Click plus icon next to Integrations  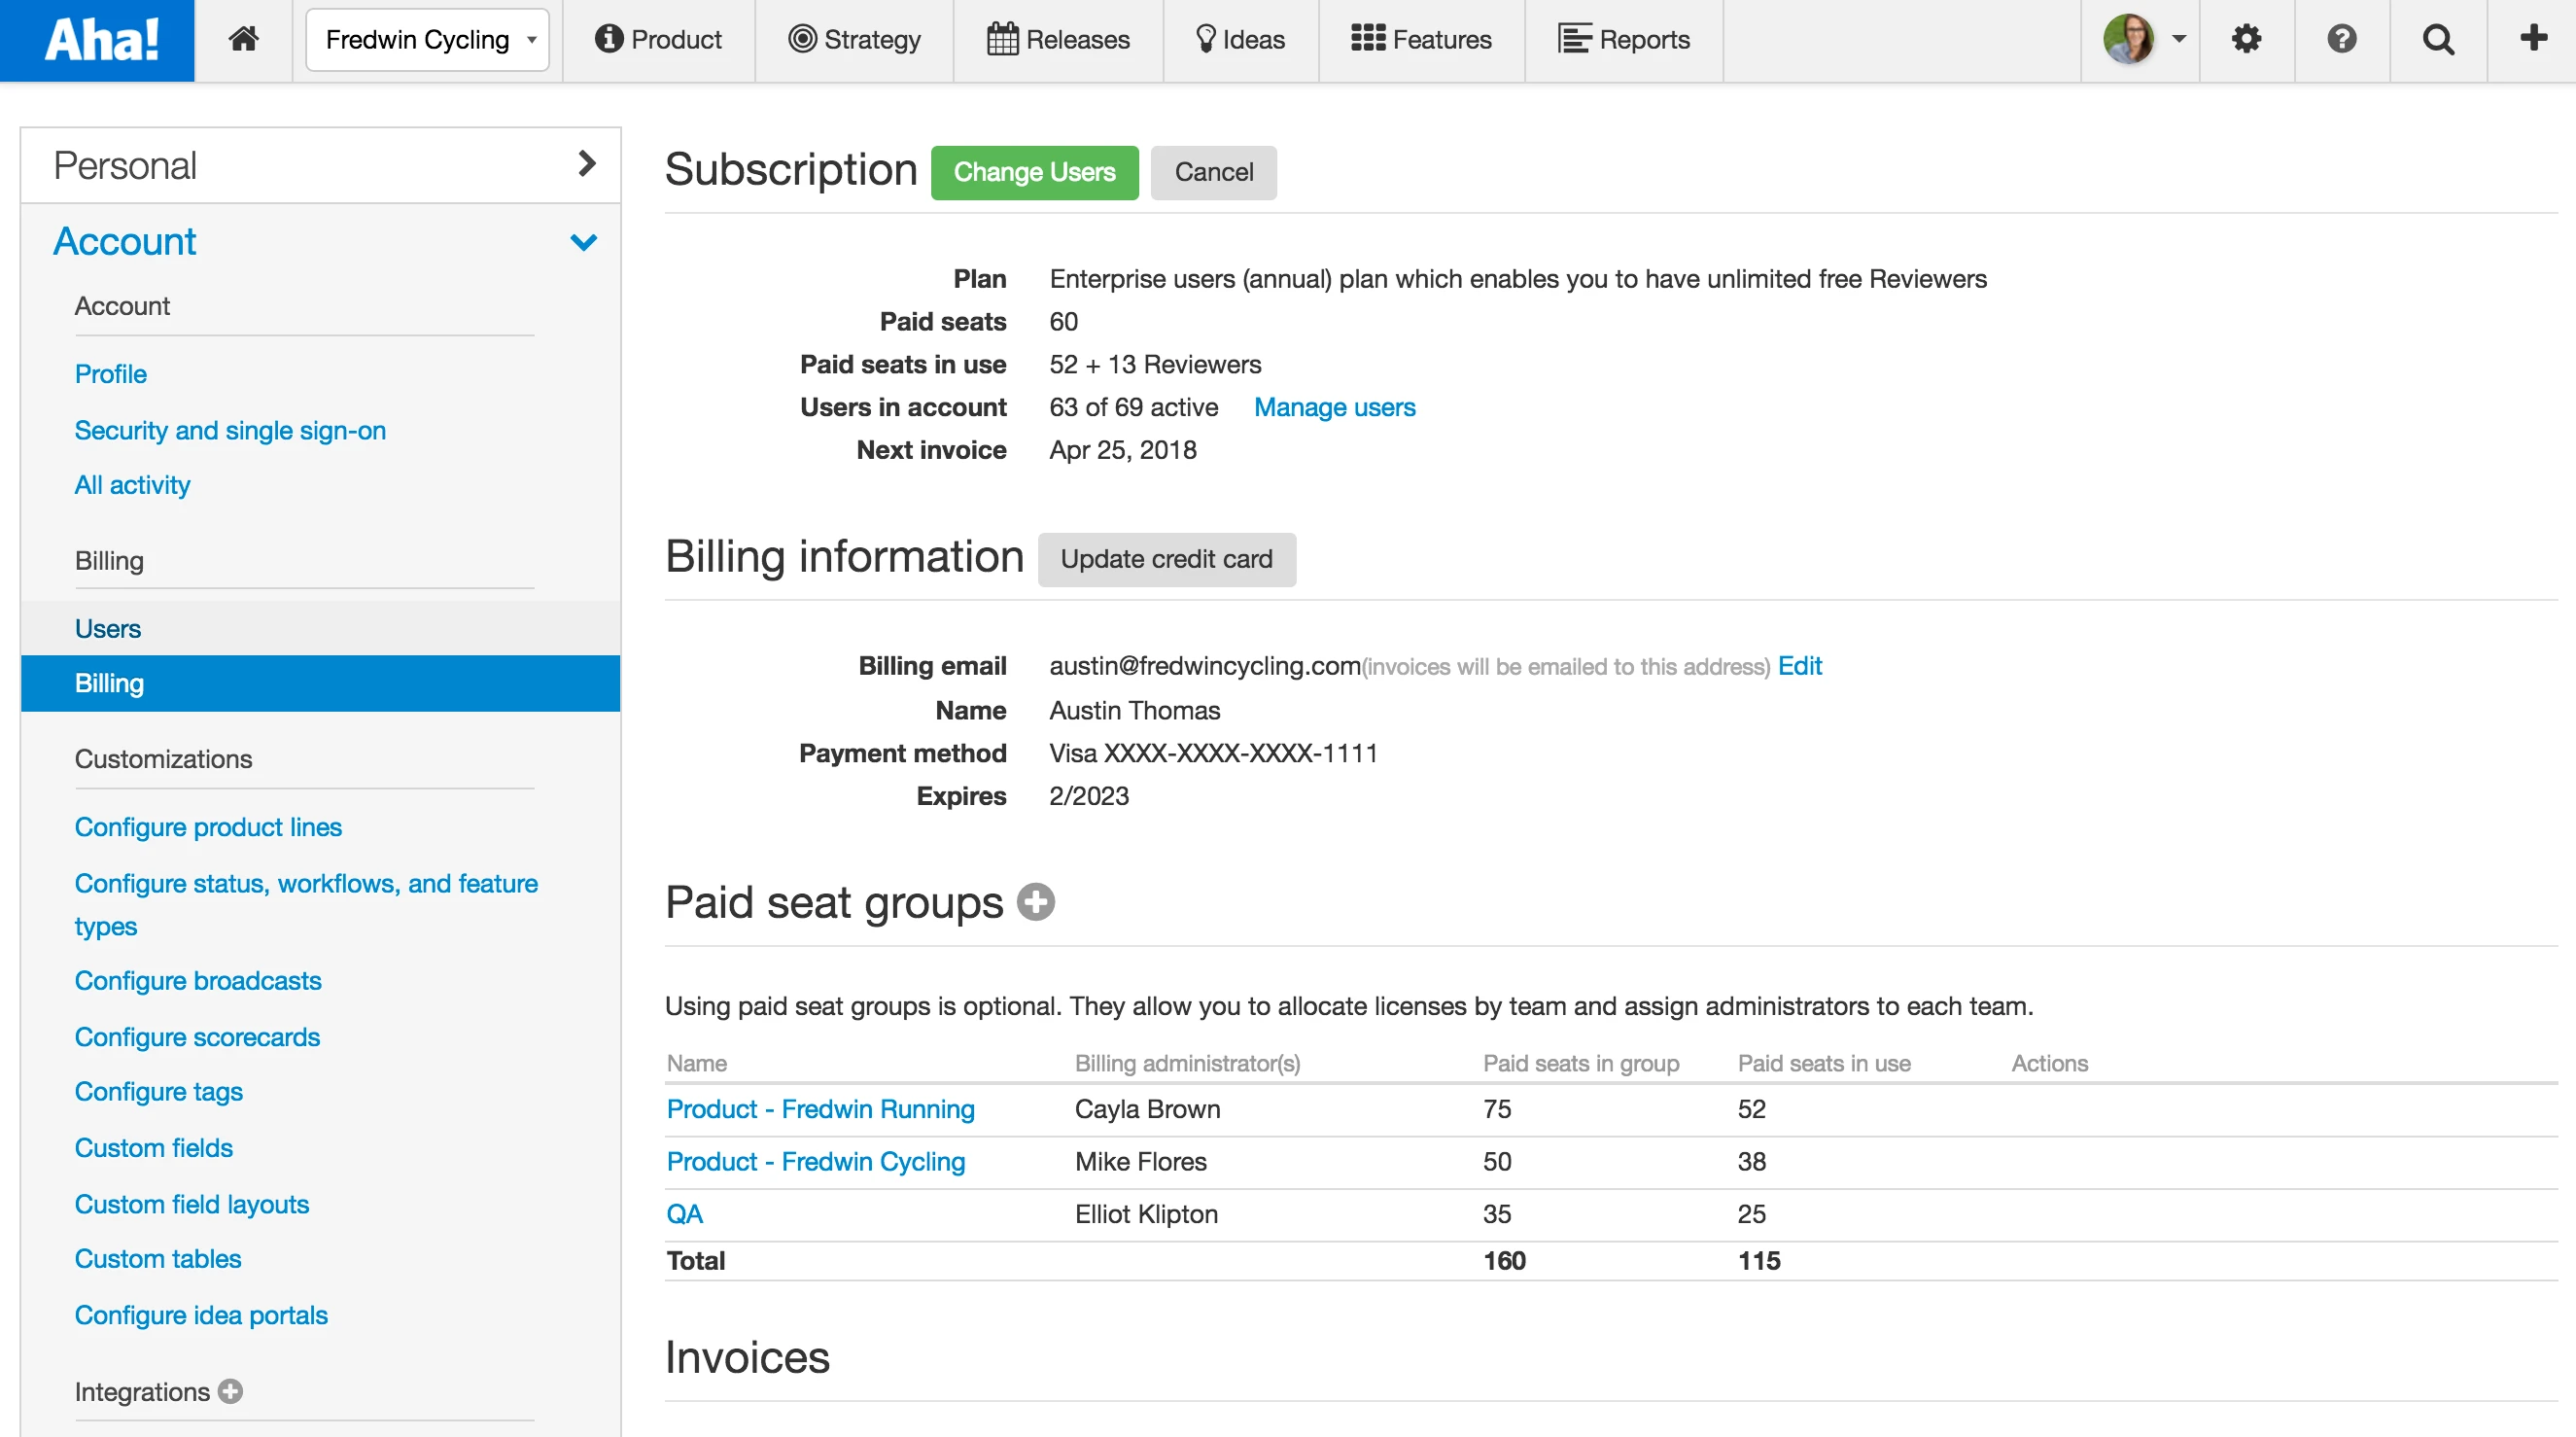(230, 1391)
